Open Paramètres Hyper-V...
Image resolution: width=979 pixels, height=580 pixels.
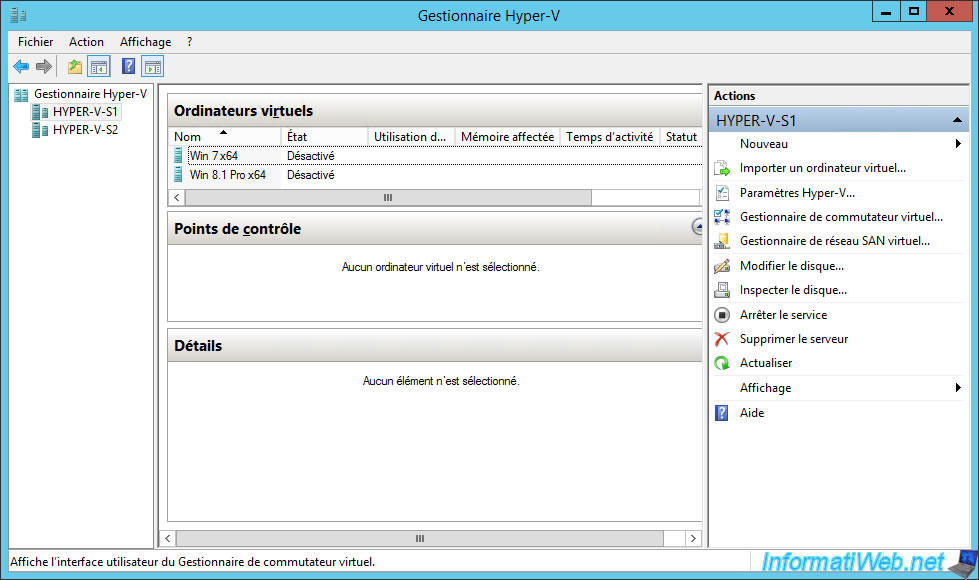pyautogui.click(x=797, y=193)
